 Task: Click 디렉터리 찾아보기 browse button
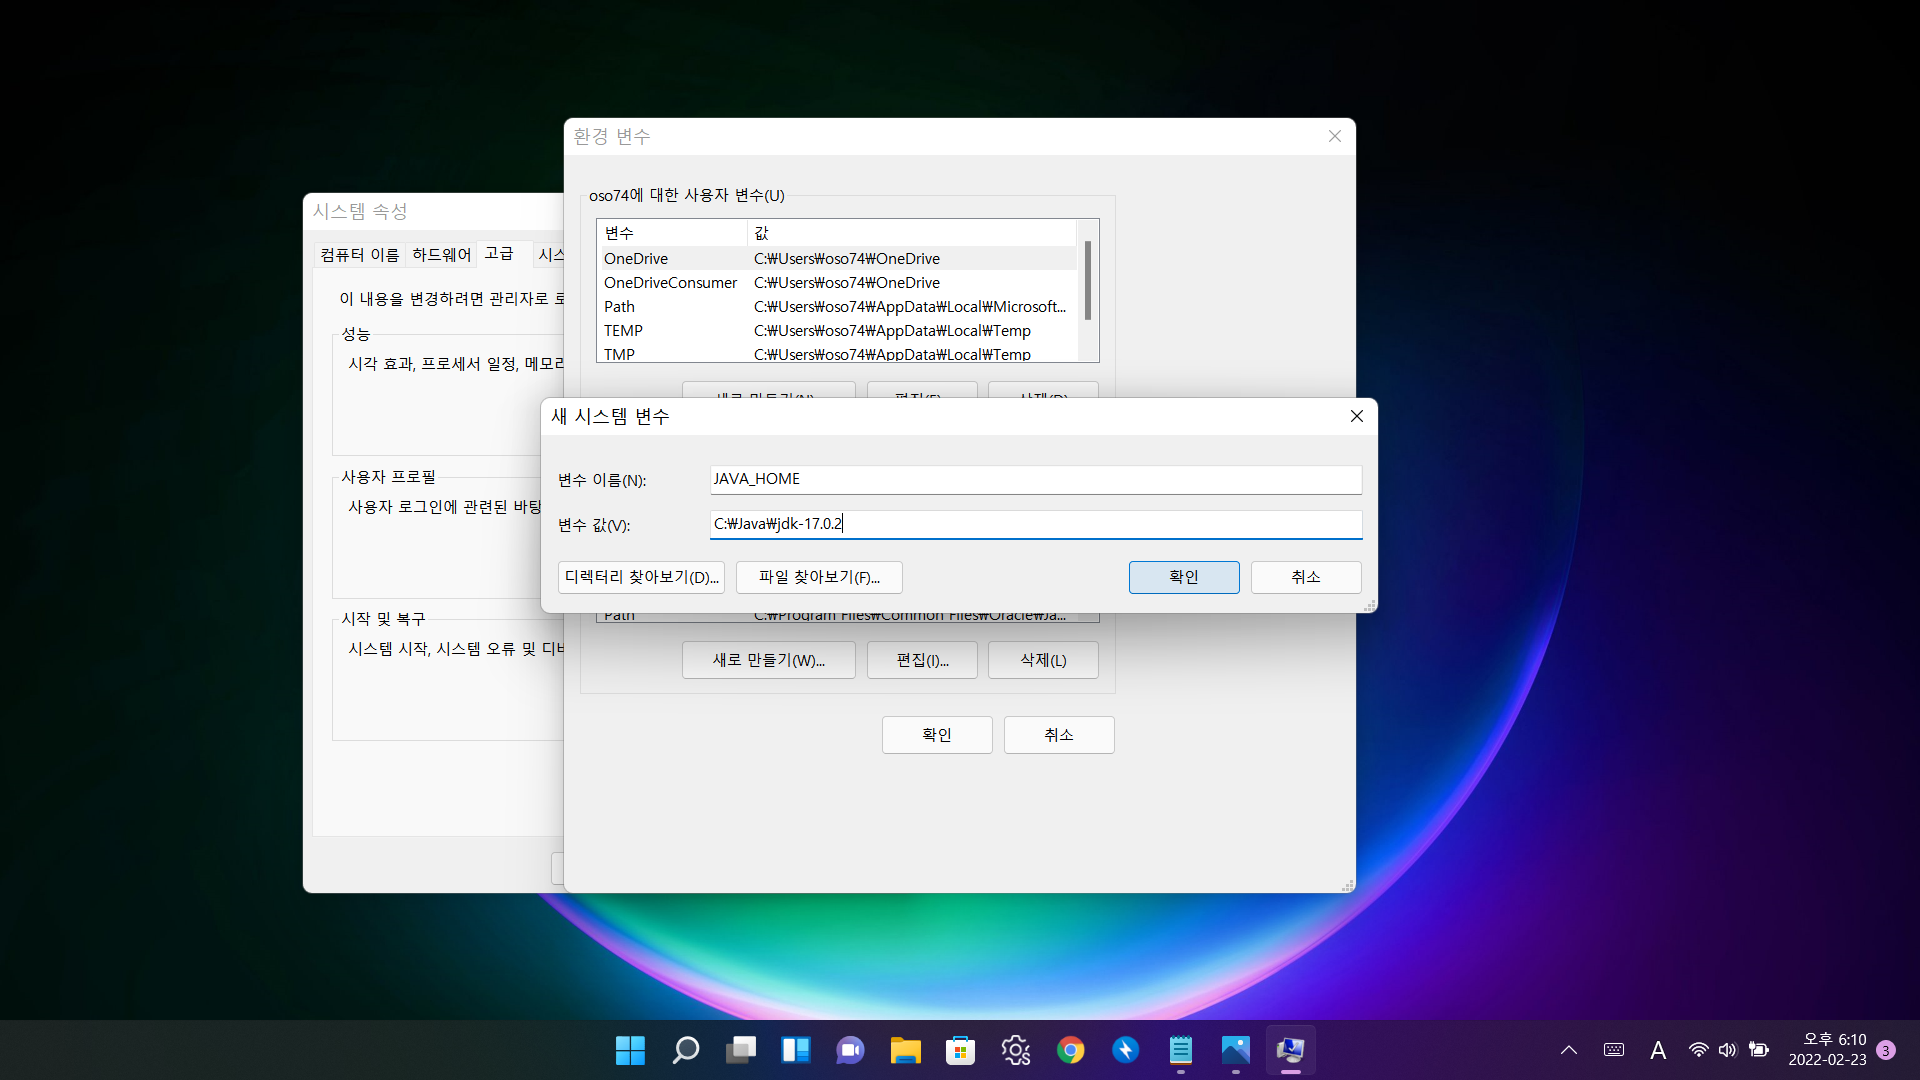(641, 577)
